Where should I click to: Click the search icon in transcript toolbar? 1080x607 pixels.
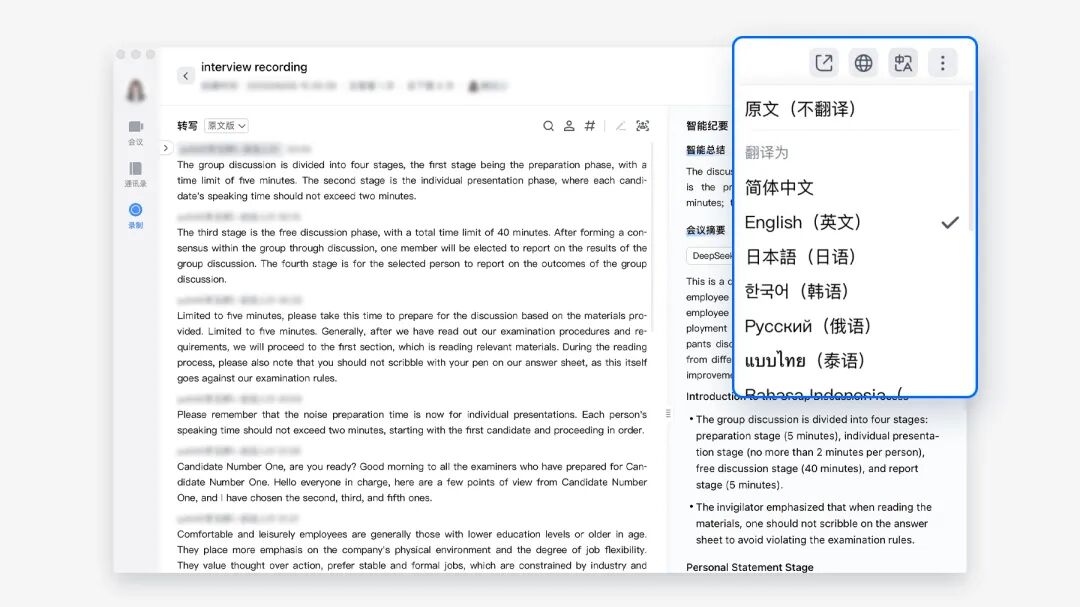548,126
